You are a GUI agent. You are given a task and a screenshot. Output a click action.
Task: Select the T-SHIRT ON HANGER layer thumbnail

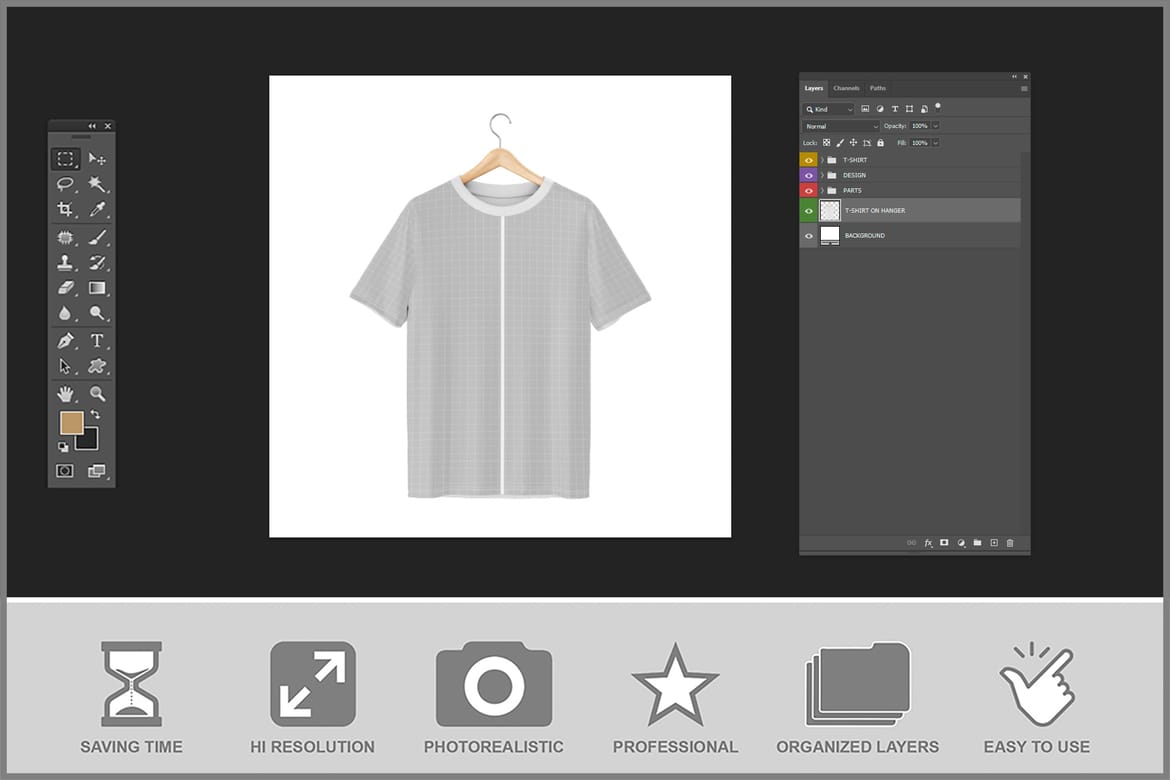coord(830,210)
